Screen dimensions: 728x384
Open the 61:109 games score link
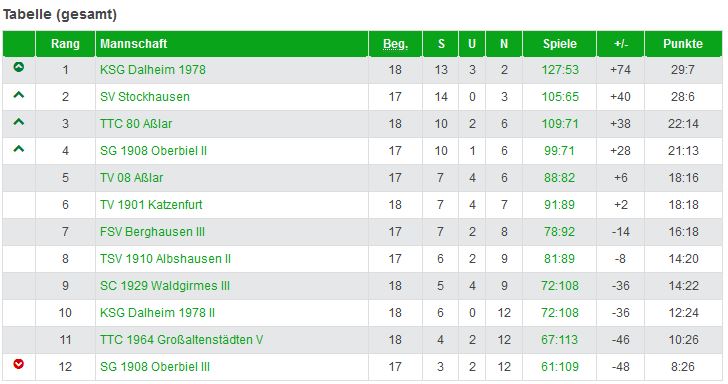[x=560, y=366]
